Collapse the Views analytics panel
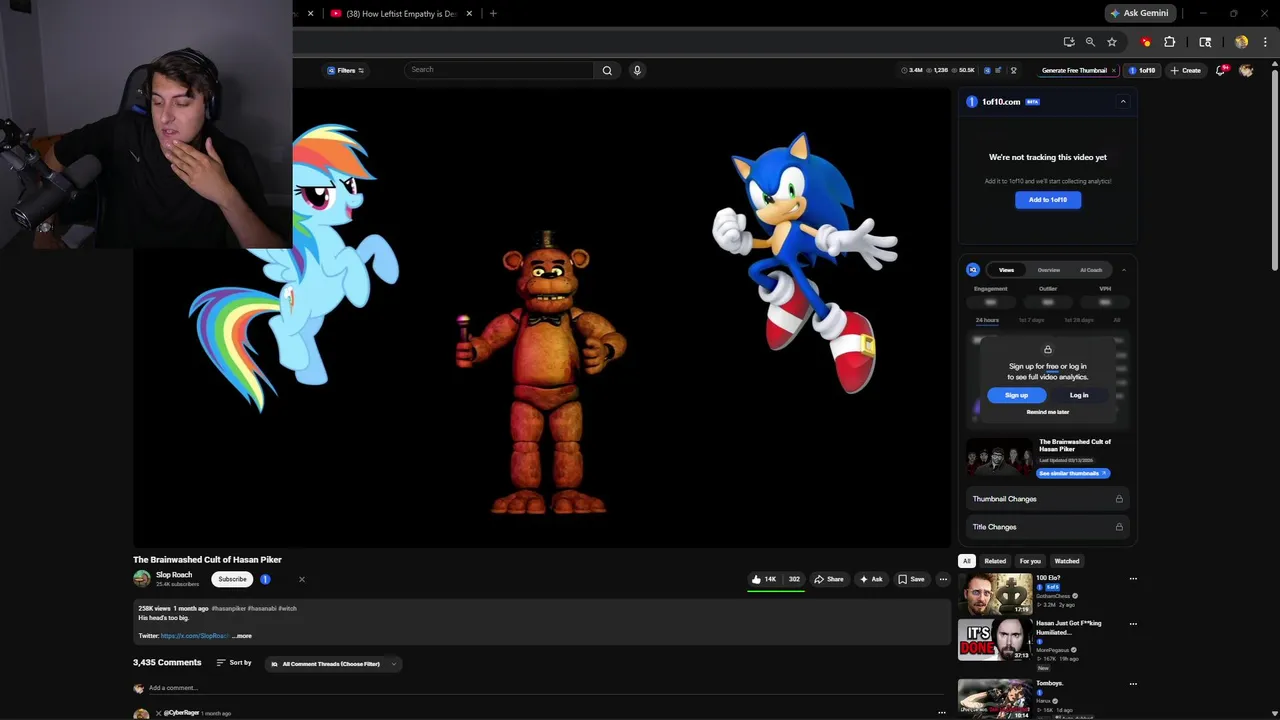 coord(1123,270)
